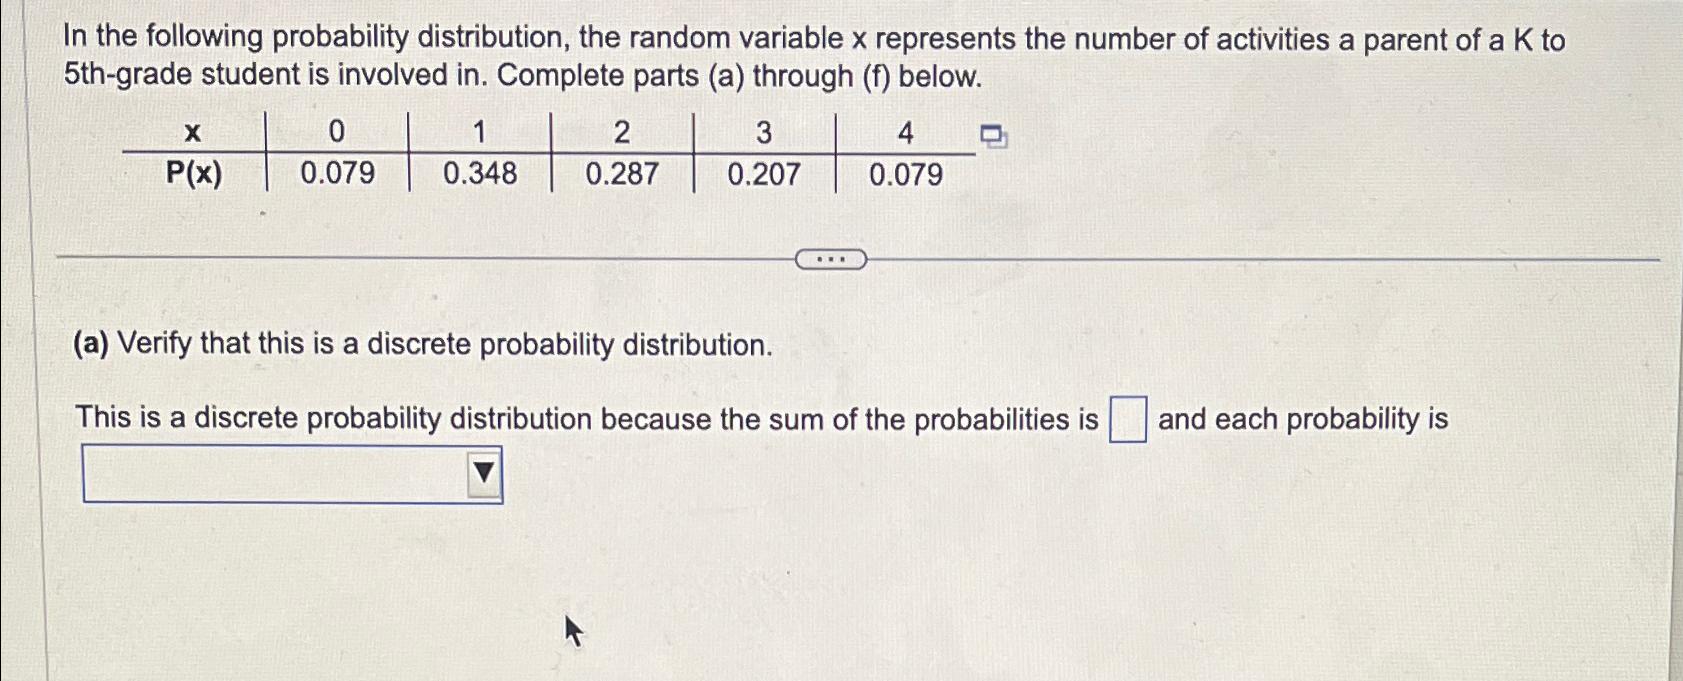The height and width of the screenshot is (681, 1683).
Task: Click the x value 4 in the table
Action: [905, 133]
